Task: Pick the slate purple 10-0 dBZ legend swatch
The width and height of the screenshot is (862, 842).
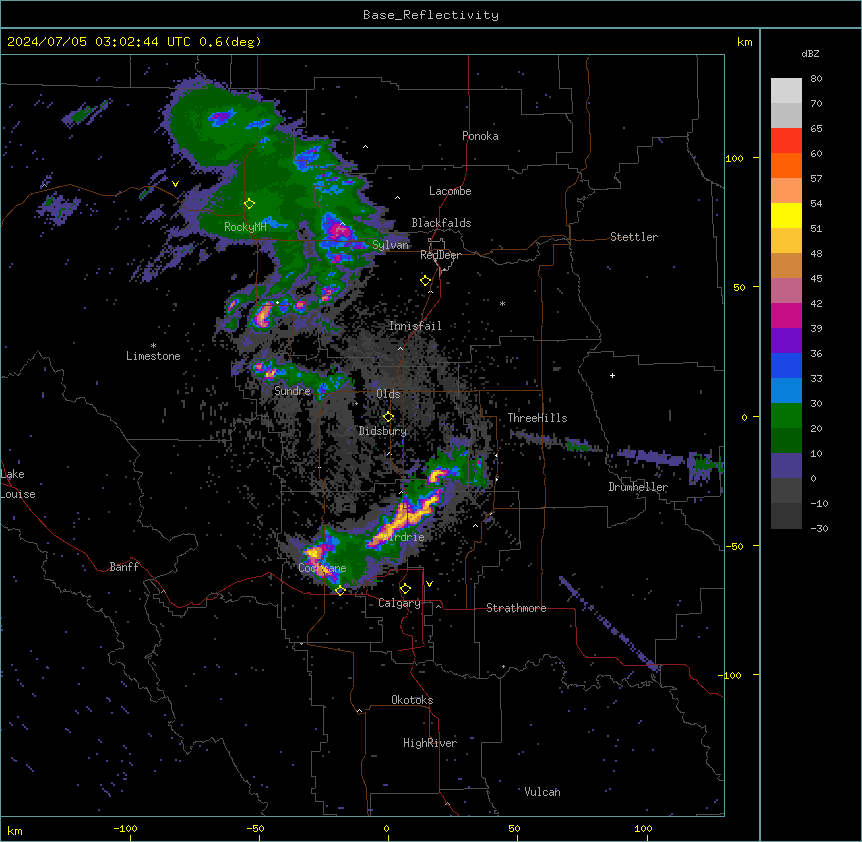Action: (786, 466)
